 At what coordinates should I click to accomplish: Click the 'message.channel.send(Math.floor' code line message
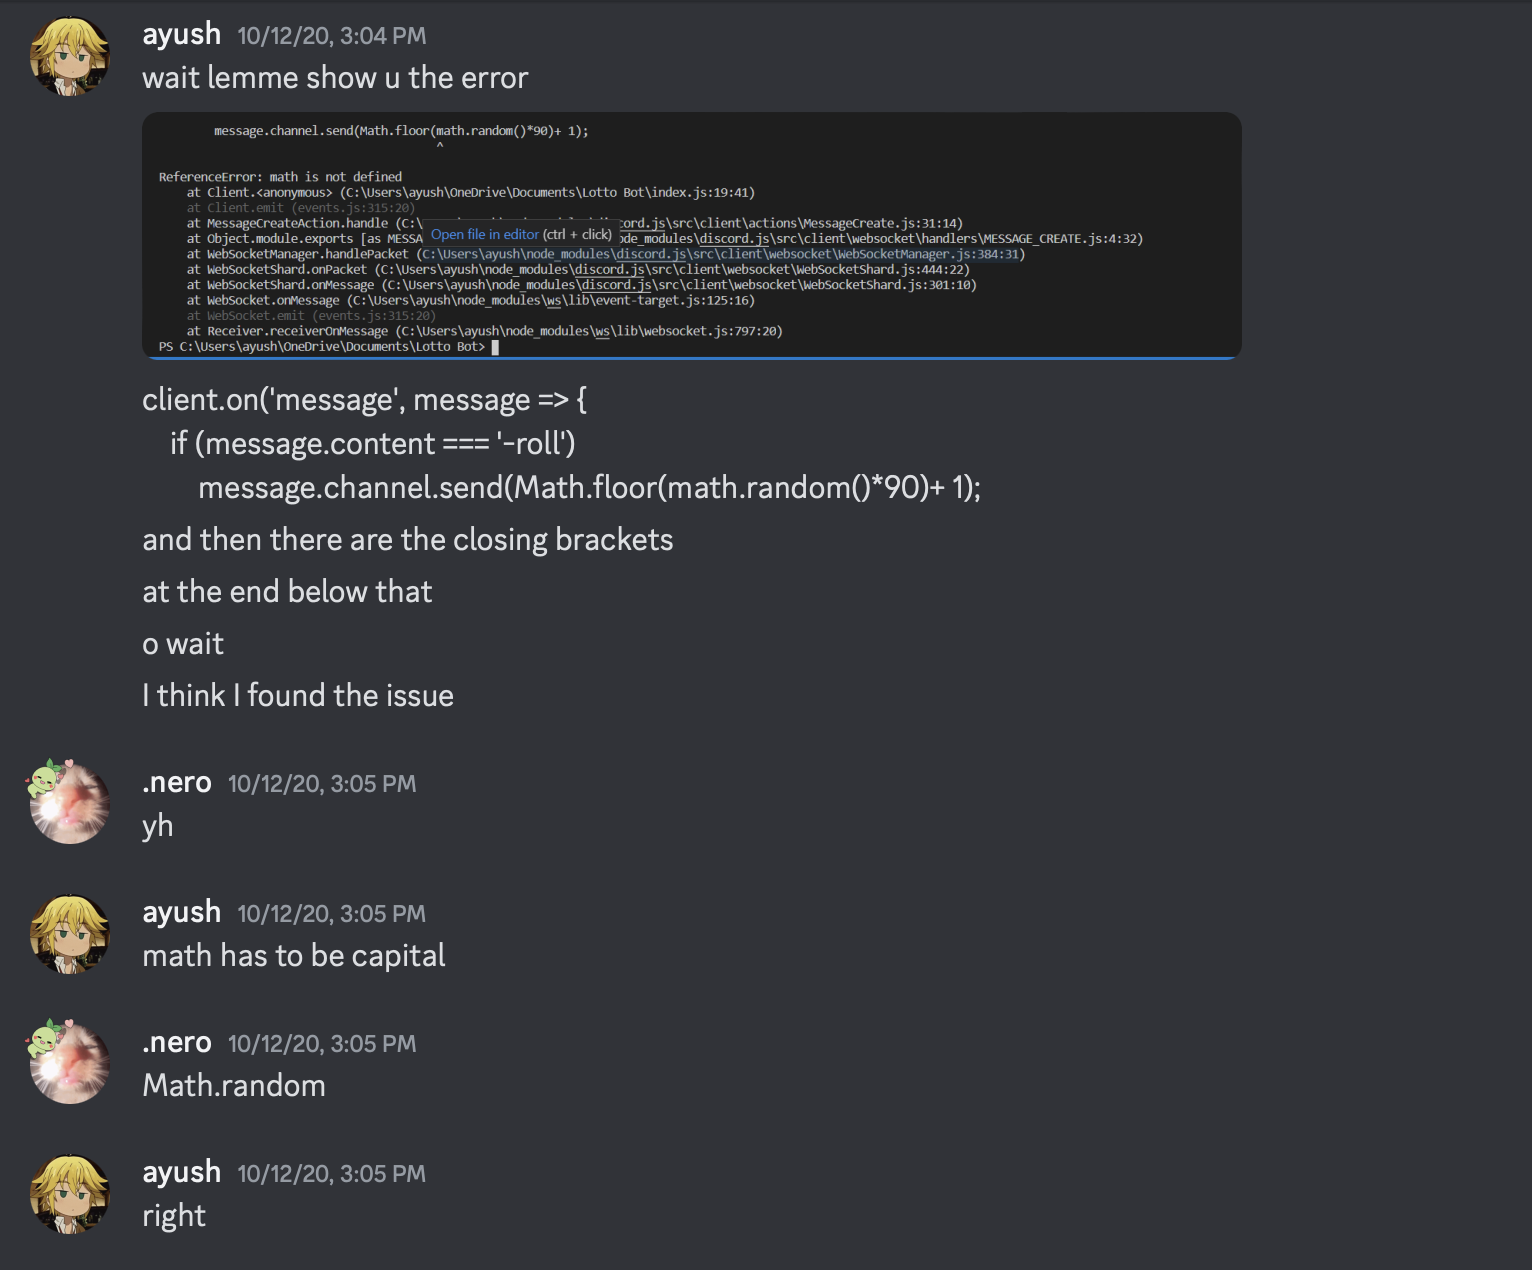point(590,488)
